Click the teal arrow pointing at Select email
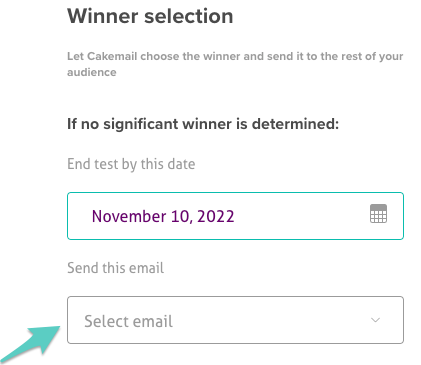 point(31,344)
